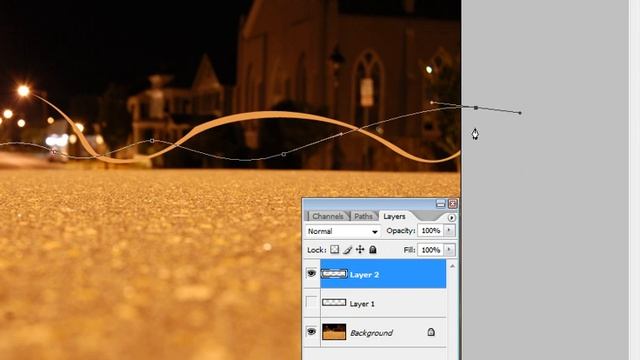Toggle lock transparent pixels icon
This screenshot has height=360, width=640.
(335, 249)
